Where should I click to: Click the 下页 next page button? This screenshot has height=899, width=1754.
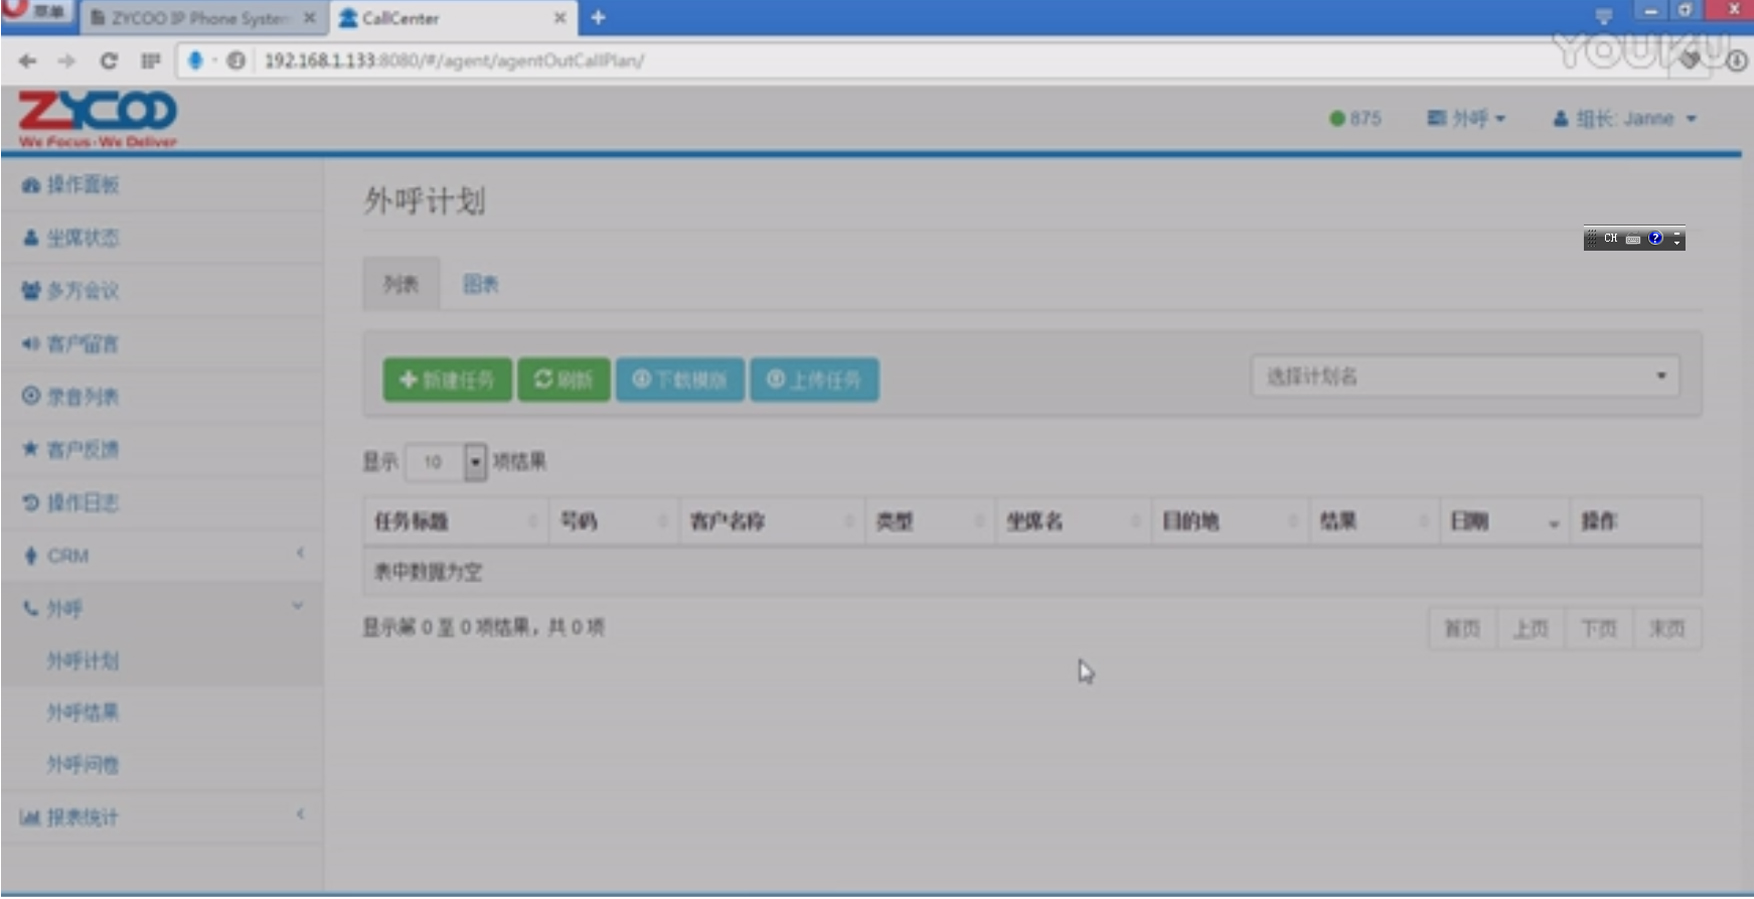tap(1598, 629)
